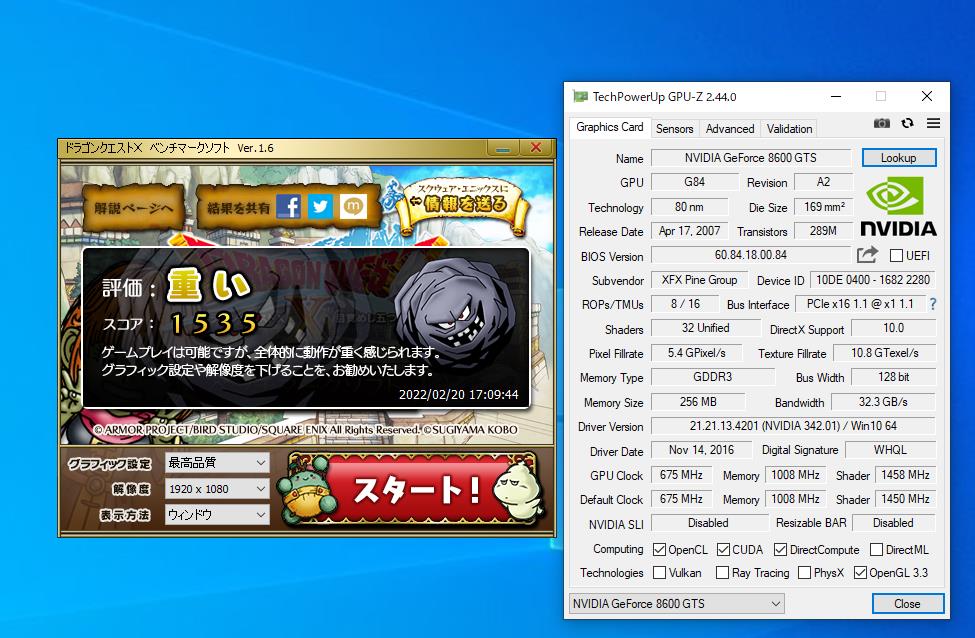The image size is (975, 638).
Task: Toggle the DirectML checkbox
Action: (876, 550)
